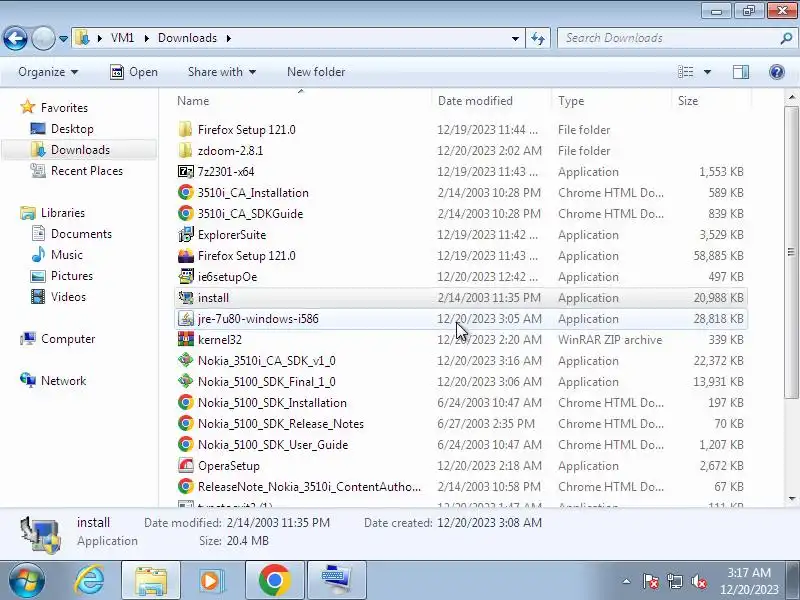Select the Nokia_3510i_CA_SDK_v1_0 icon

pyautogui.click(x=186, y=360)
